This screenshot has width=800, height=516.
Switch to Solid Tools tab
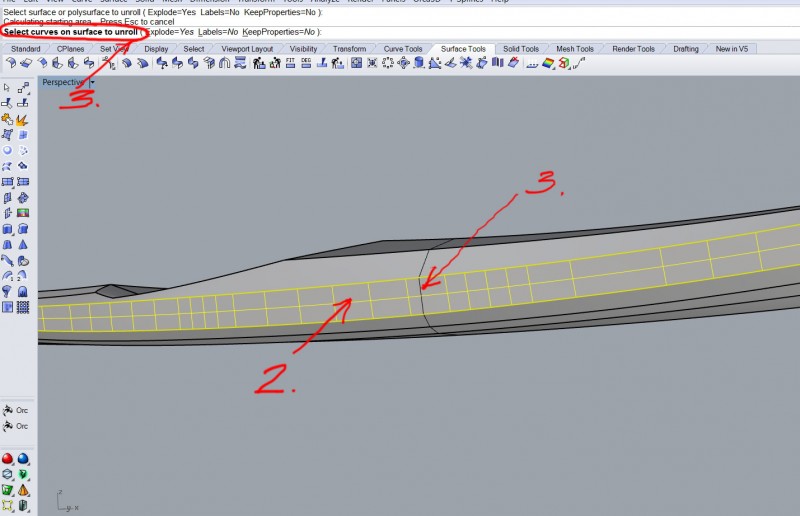[521, 49]
